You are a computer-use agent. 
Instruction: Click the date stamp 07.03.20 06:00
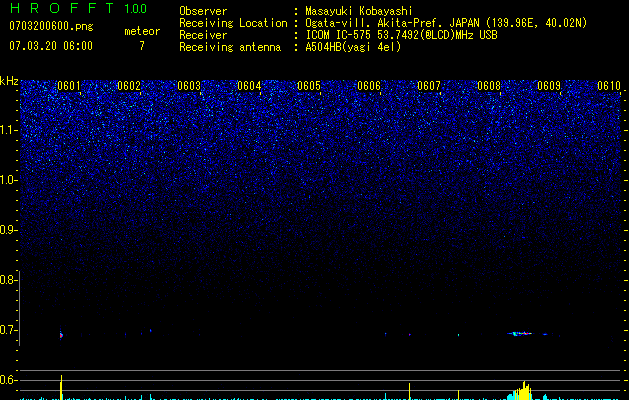(x=51, y=46)
